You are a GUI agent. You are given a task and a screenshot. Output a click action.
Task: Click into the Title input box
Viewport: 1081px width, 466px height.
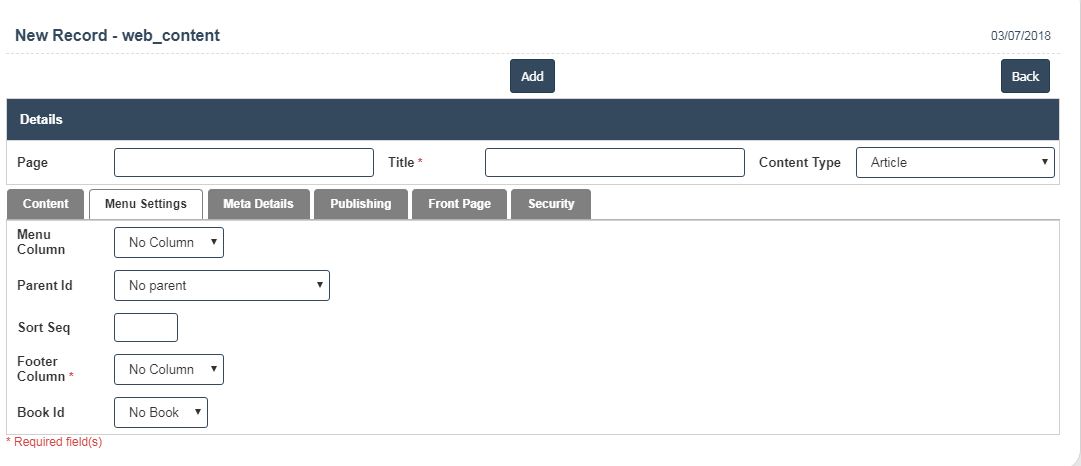coord(614,163)
